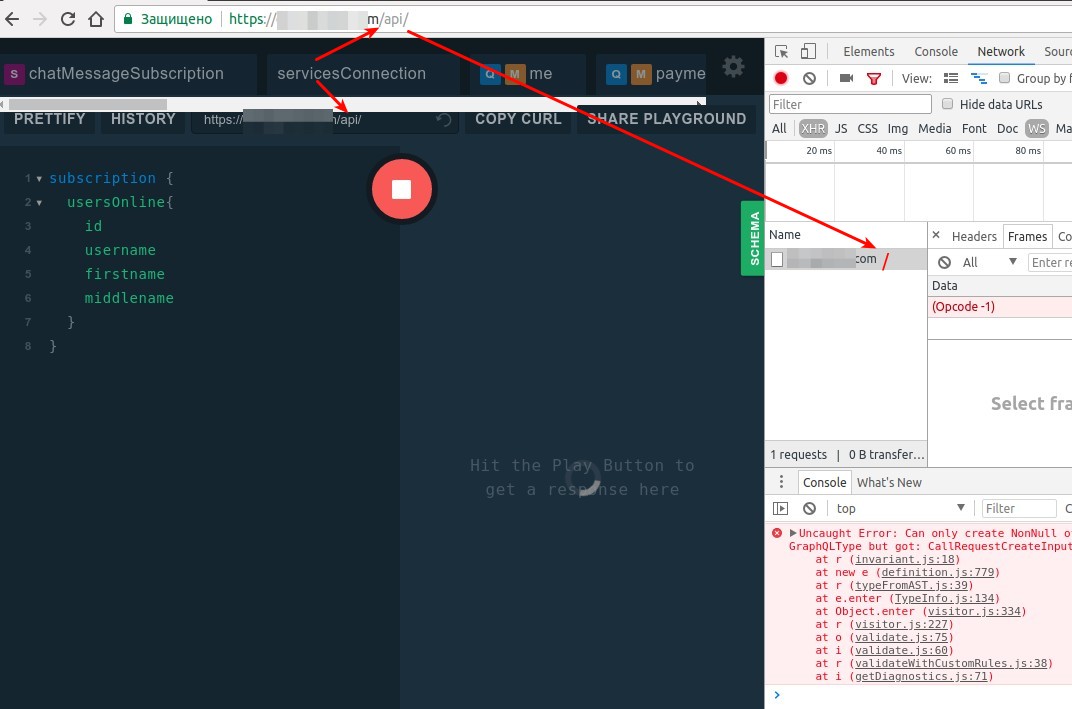Open the browser home page icon
1072x709 pixels.
[96, 18]
